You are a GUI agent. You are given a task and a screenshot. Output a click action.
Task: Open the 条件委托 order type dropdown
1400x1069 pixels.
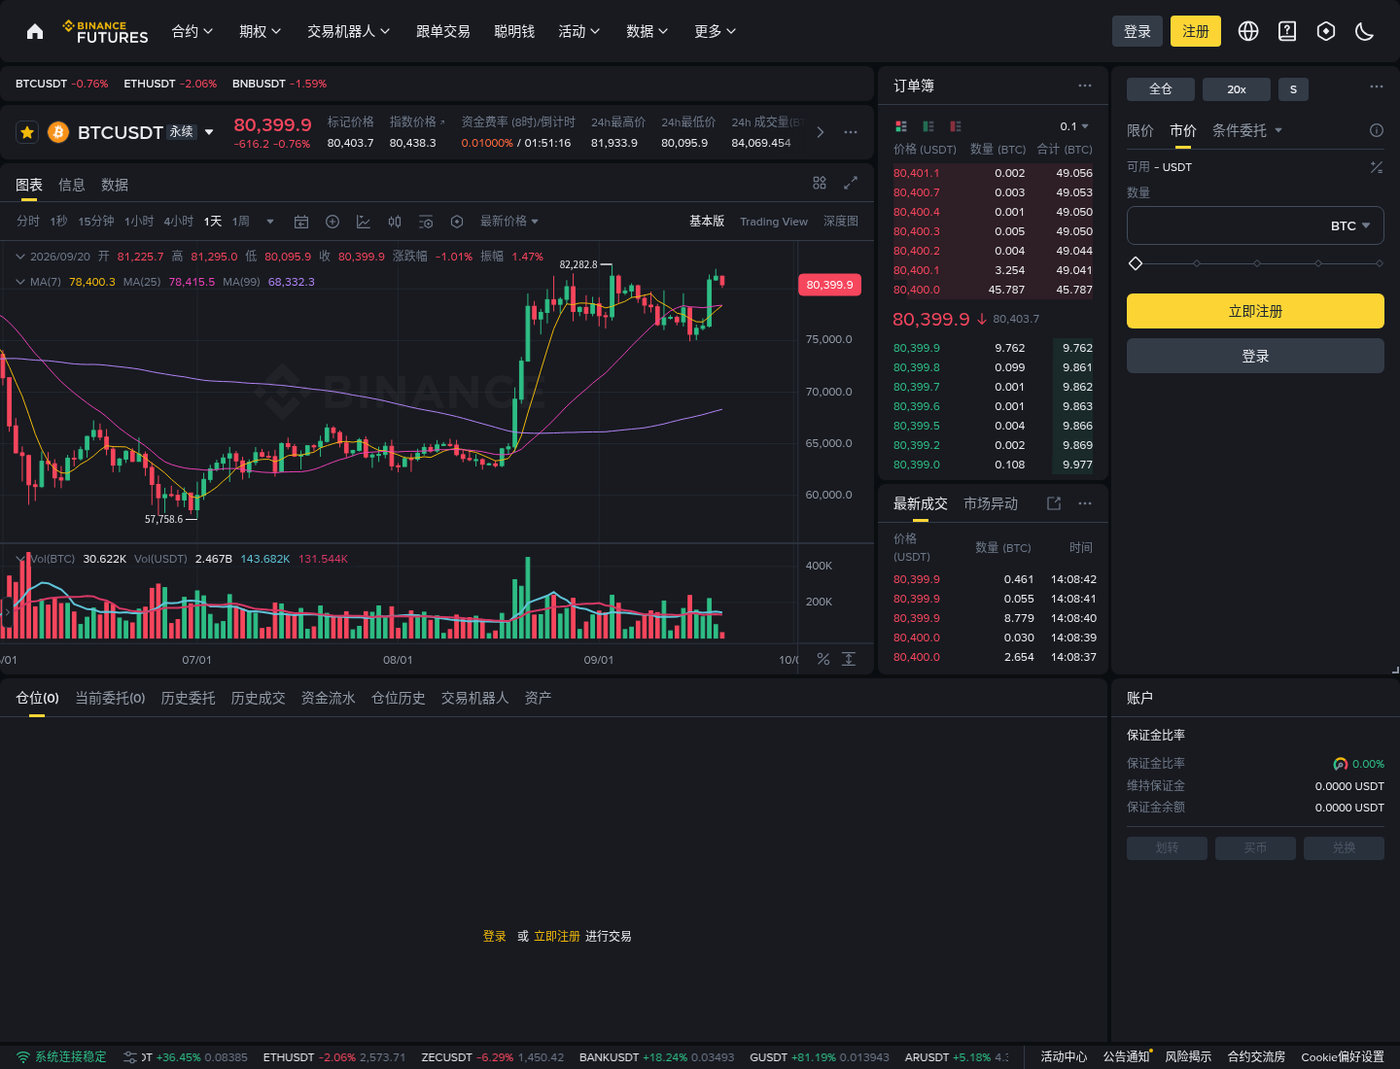tap(1247, 130)
